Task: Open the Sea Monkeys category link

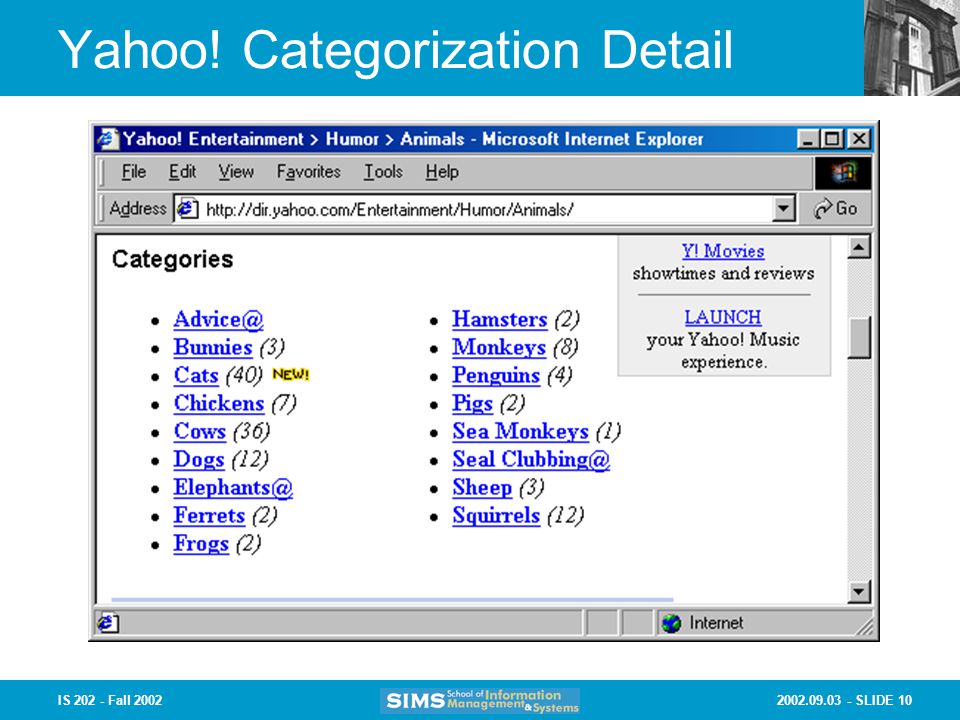Action: (520, 432)
